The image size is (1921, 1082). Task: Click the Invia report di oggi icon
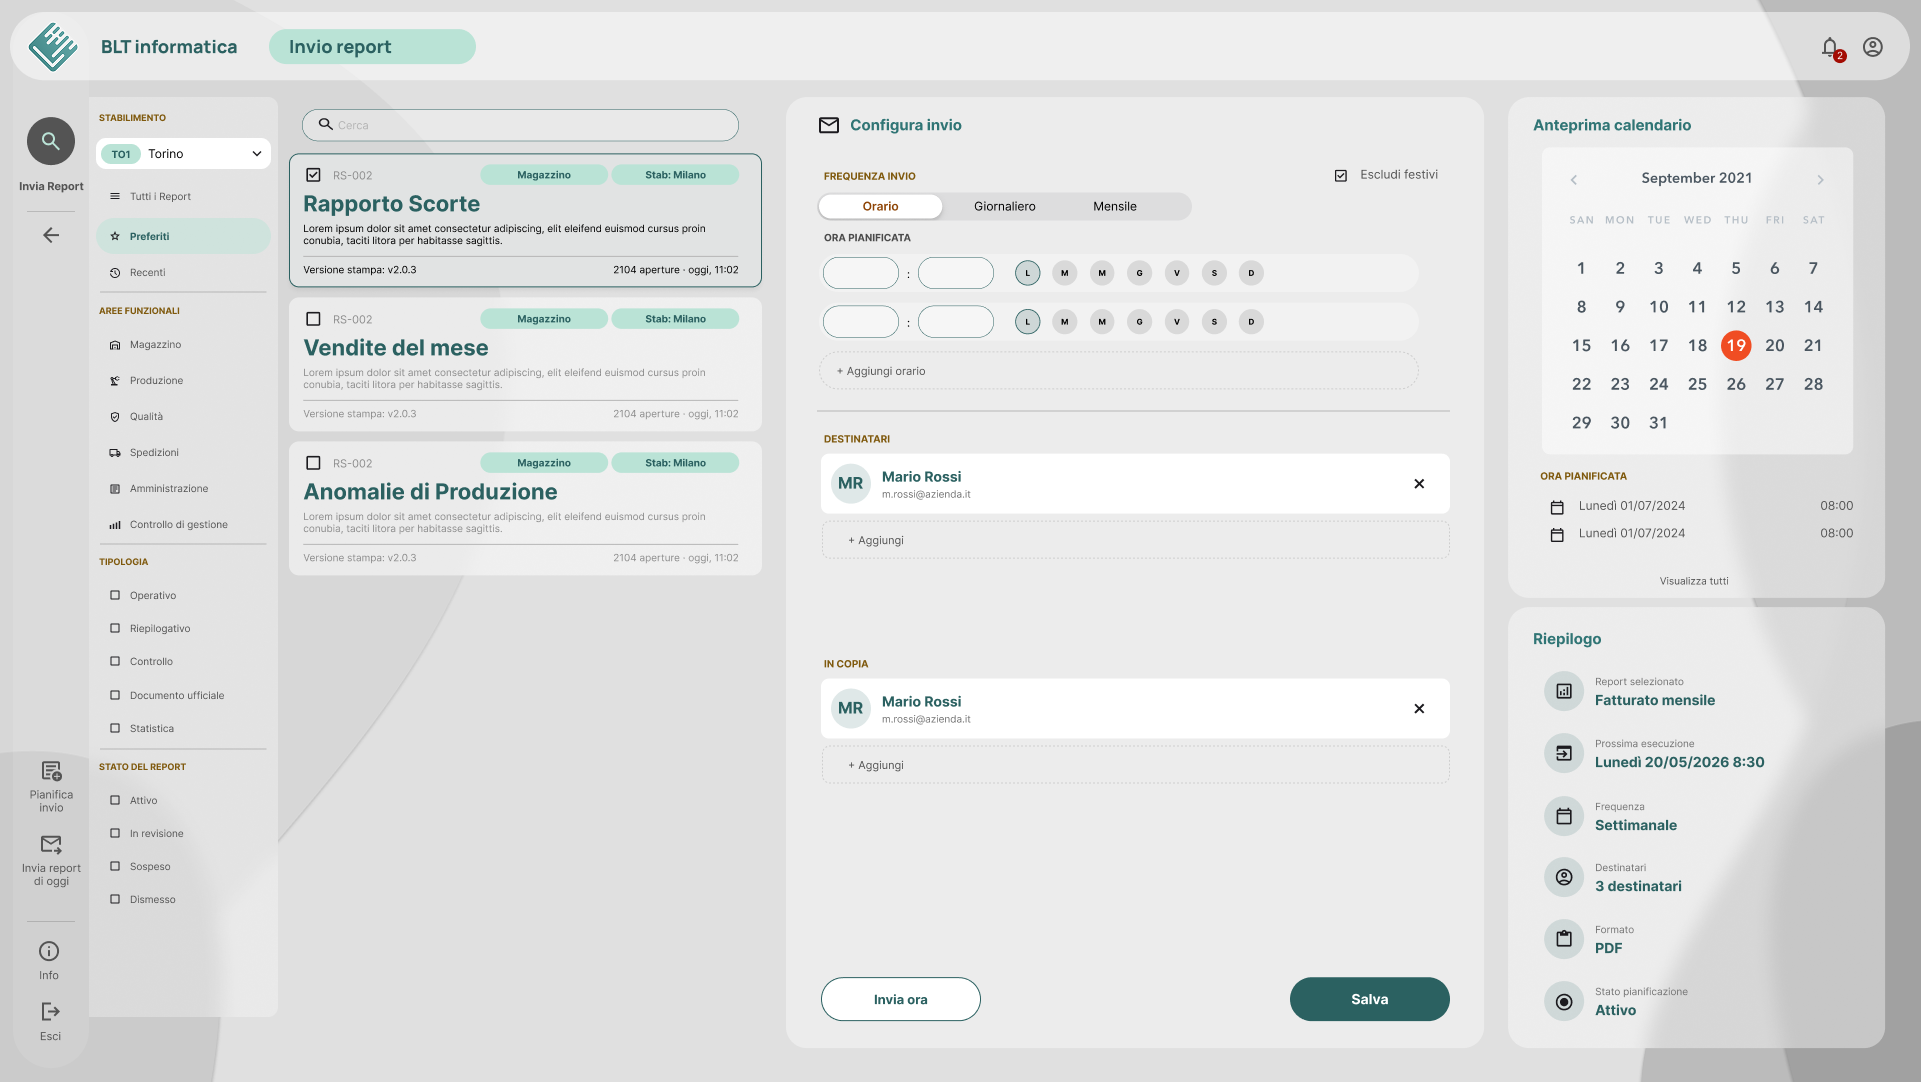pyautogui.click(x=51, y=845)
